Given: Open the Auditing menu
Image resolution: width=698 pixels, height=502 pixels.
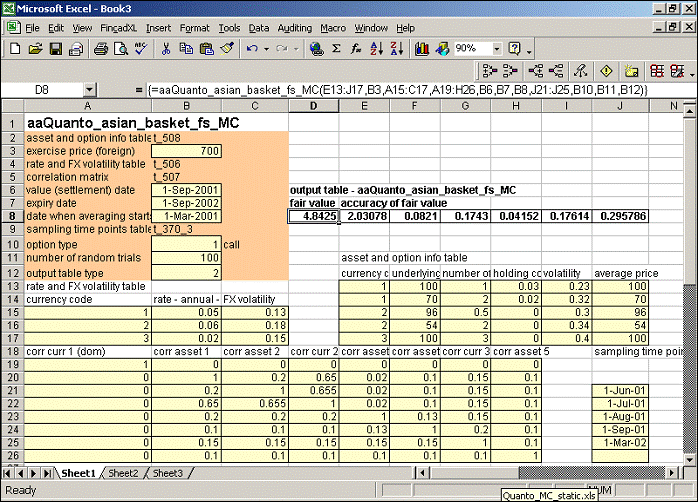Looking at the screenshot, I should [295, 28].
